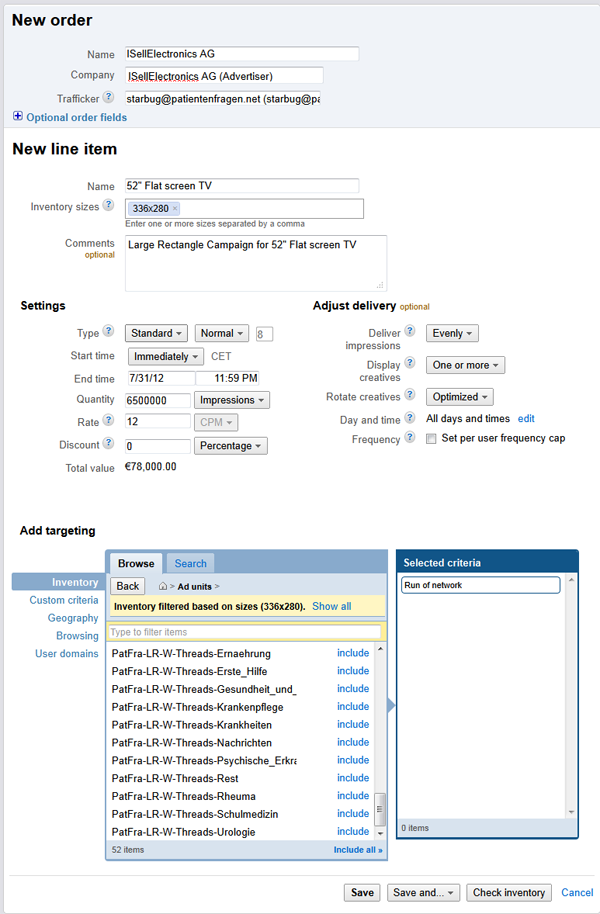Screen dimensions: 600x914
Task: Expand Optional order fields plus icon
Action: [18, 117]
